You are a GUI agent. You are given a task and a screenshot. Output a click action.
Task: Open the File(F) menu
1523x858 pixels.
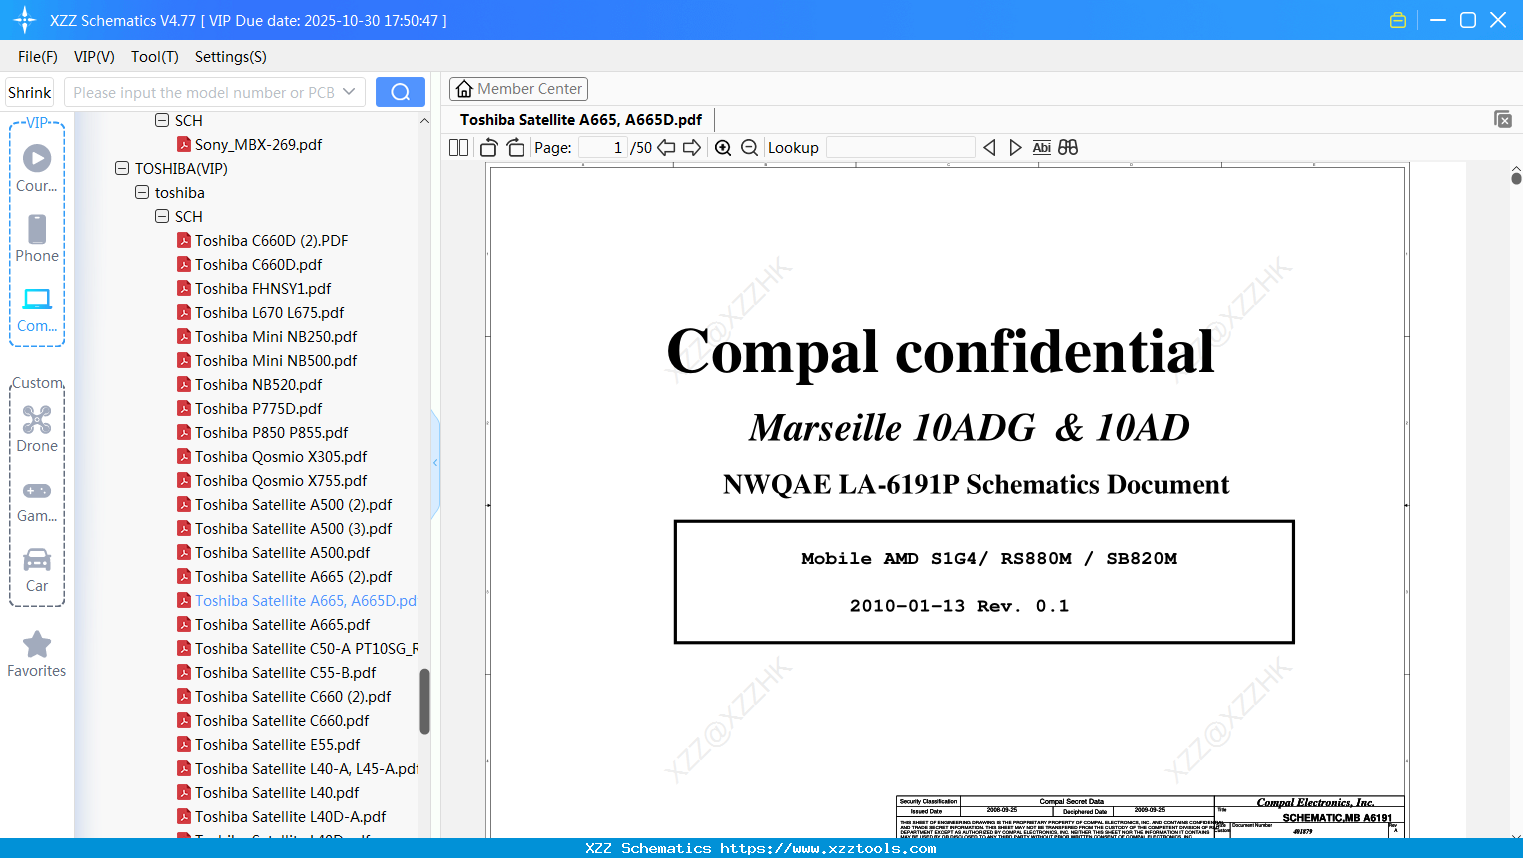click(38, 57)
